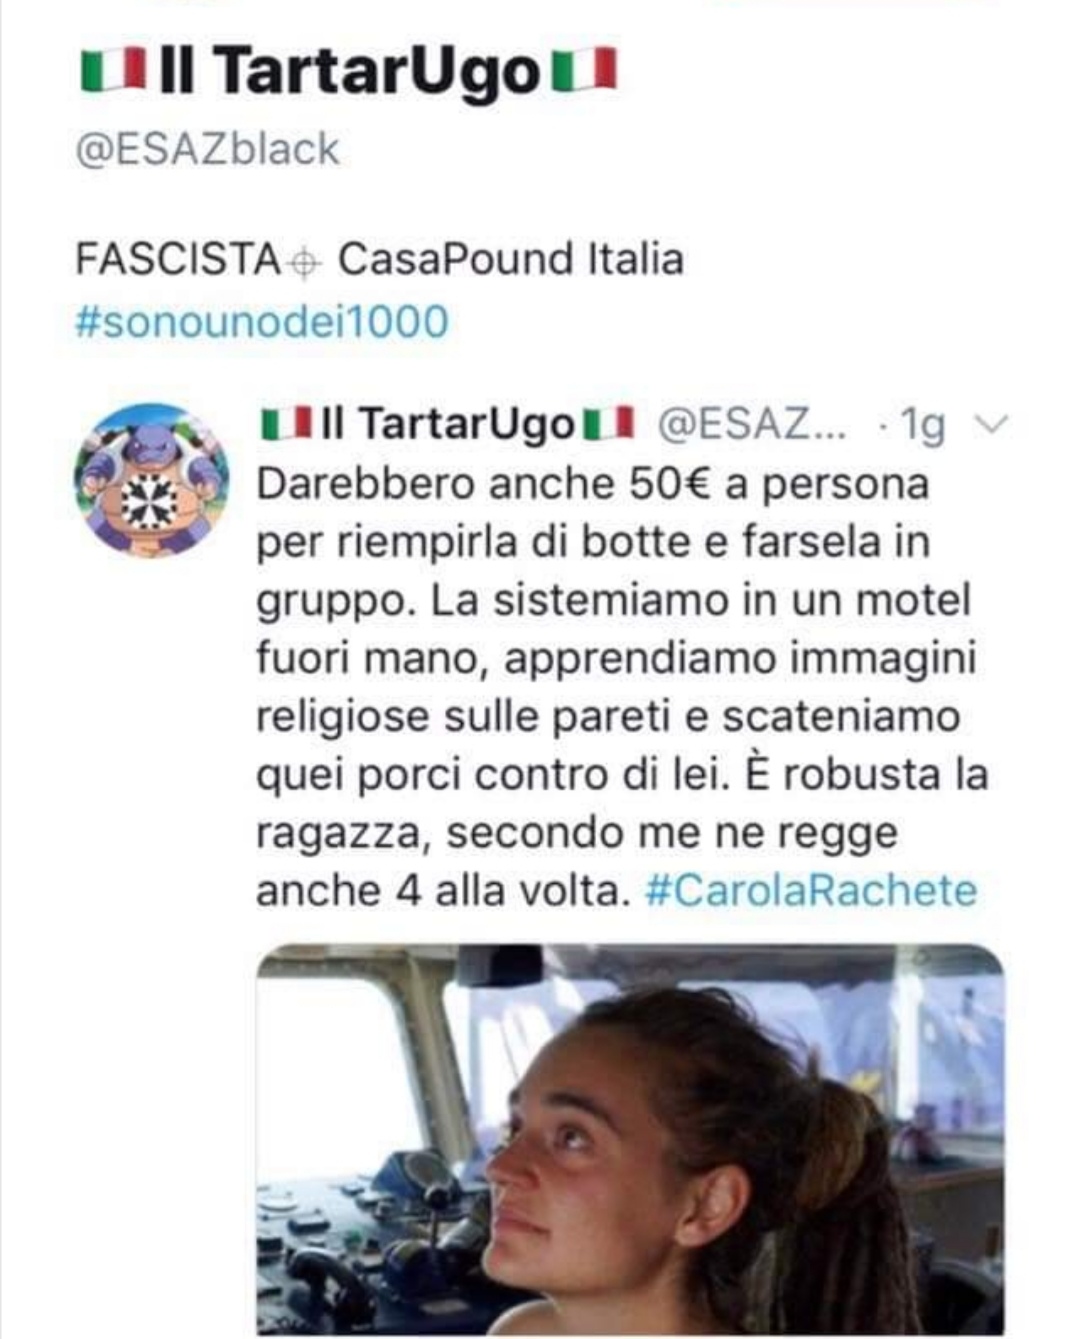Open the Il TartarUgo author name on the tweet
Screen dimensions: 1069x1339
(x=448, y=424)
